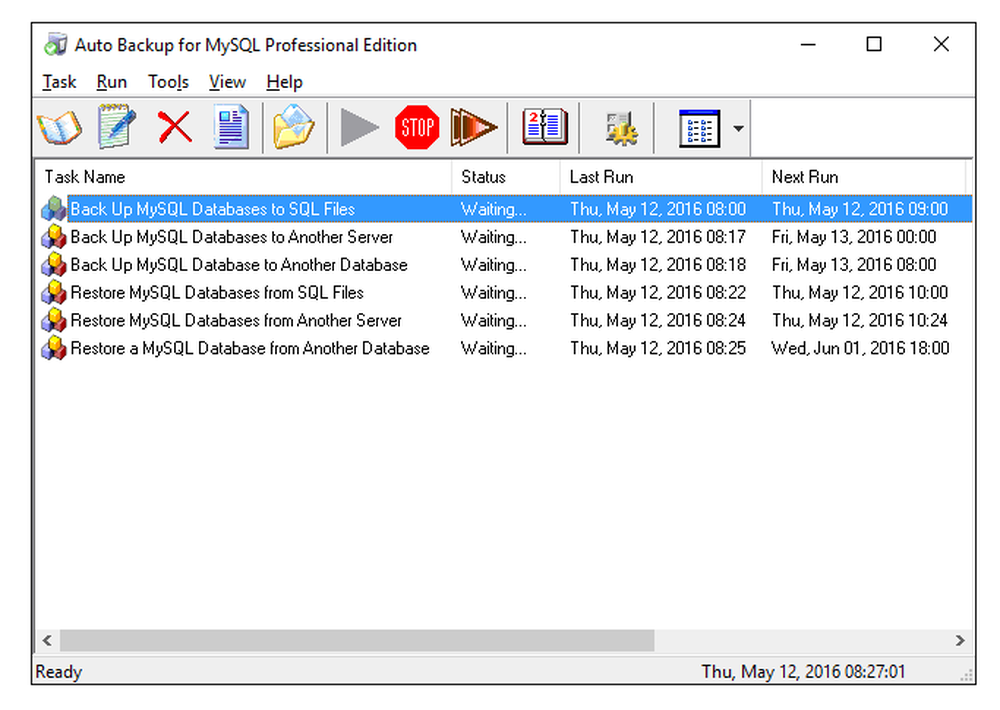Click the Run All multi-arrow icon
Viewport: 1000px width, 710px height.
[473, 128]
